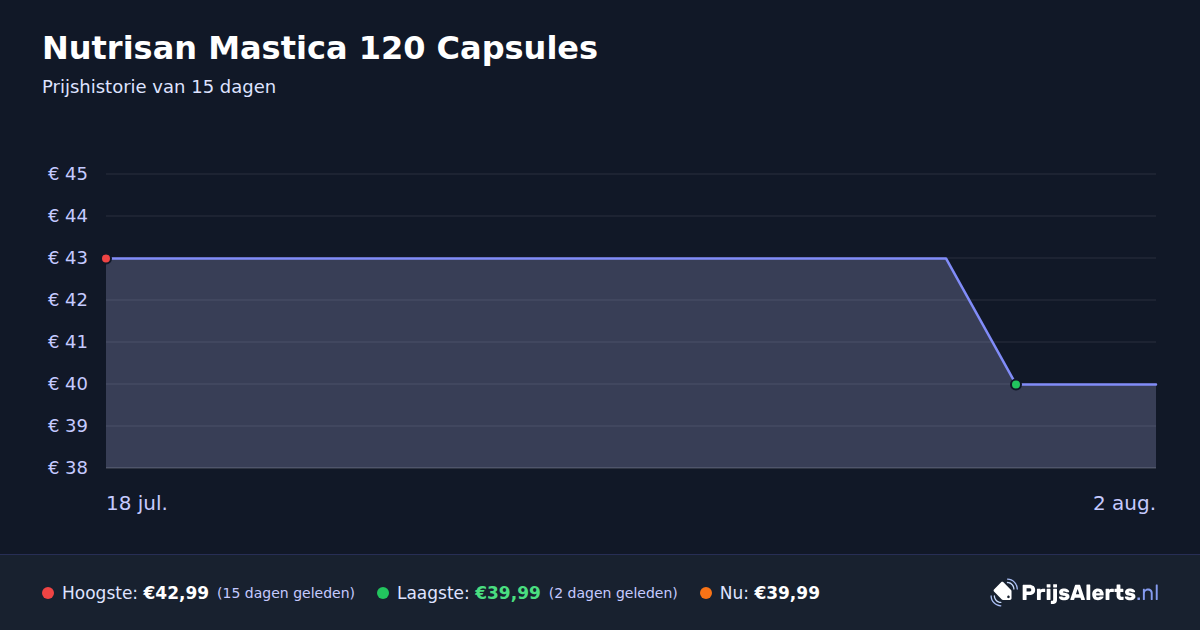Click the € 43 axis label
This screenshot has height=630, width=1200.
[68, 258]
